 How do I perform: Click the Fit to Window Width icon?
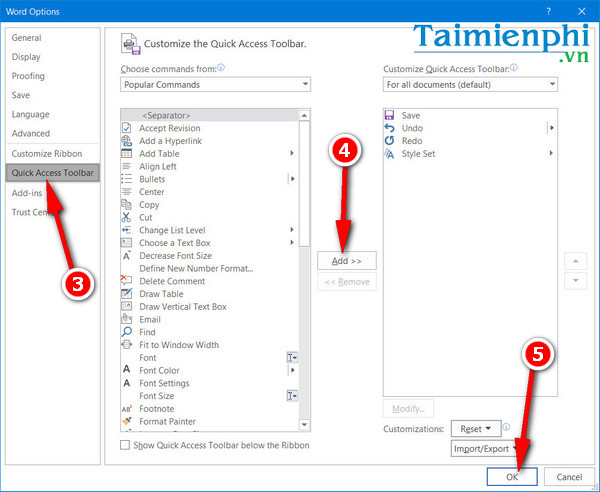point(126,344)
